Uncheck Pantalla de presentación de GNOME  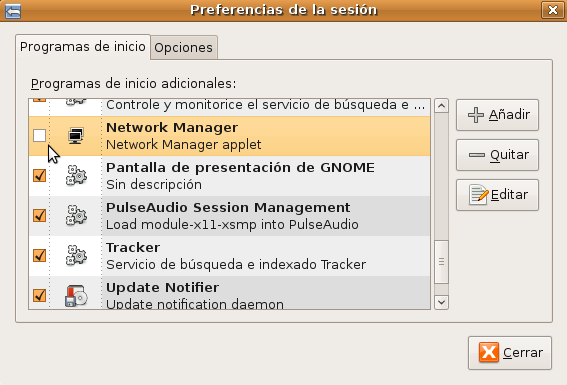[39, 175]
